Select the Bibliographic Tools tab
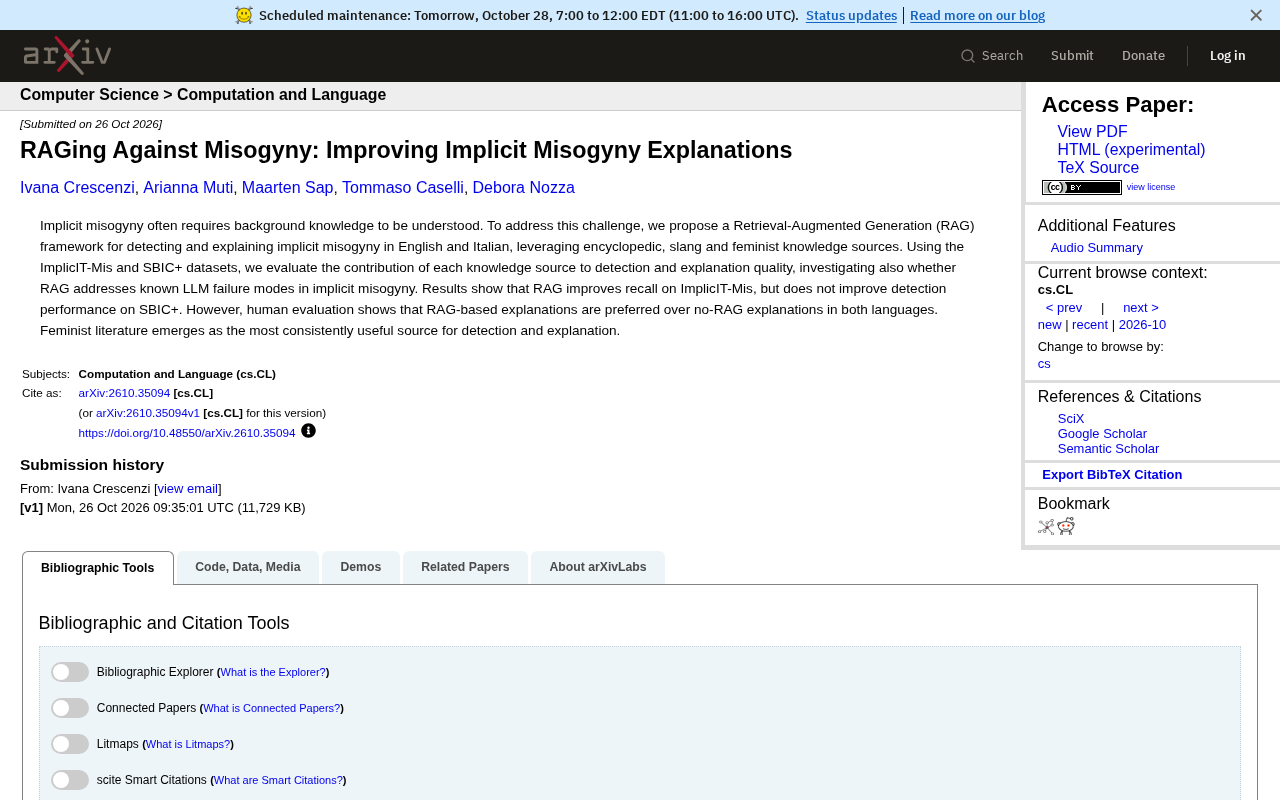The width and height of the screenshot is (1280, 800). (x=98, y=568)
